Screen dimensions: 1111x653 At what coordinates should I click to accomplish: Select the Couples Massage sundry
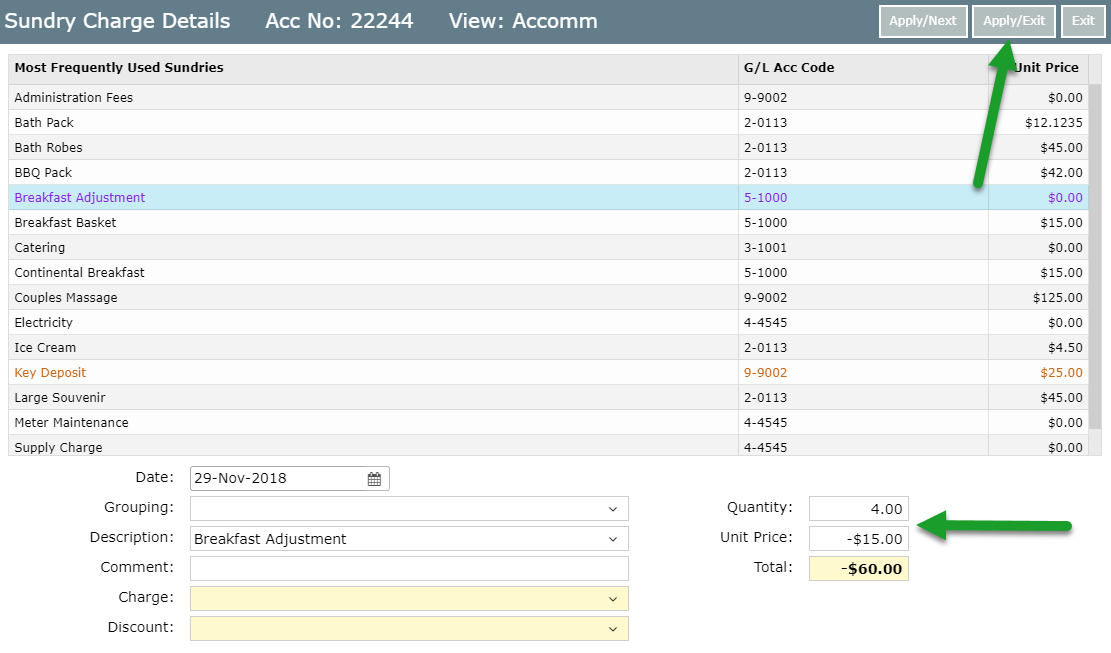tap(548, 297)
